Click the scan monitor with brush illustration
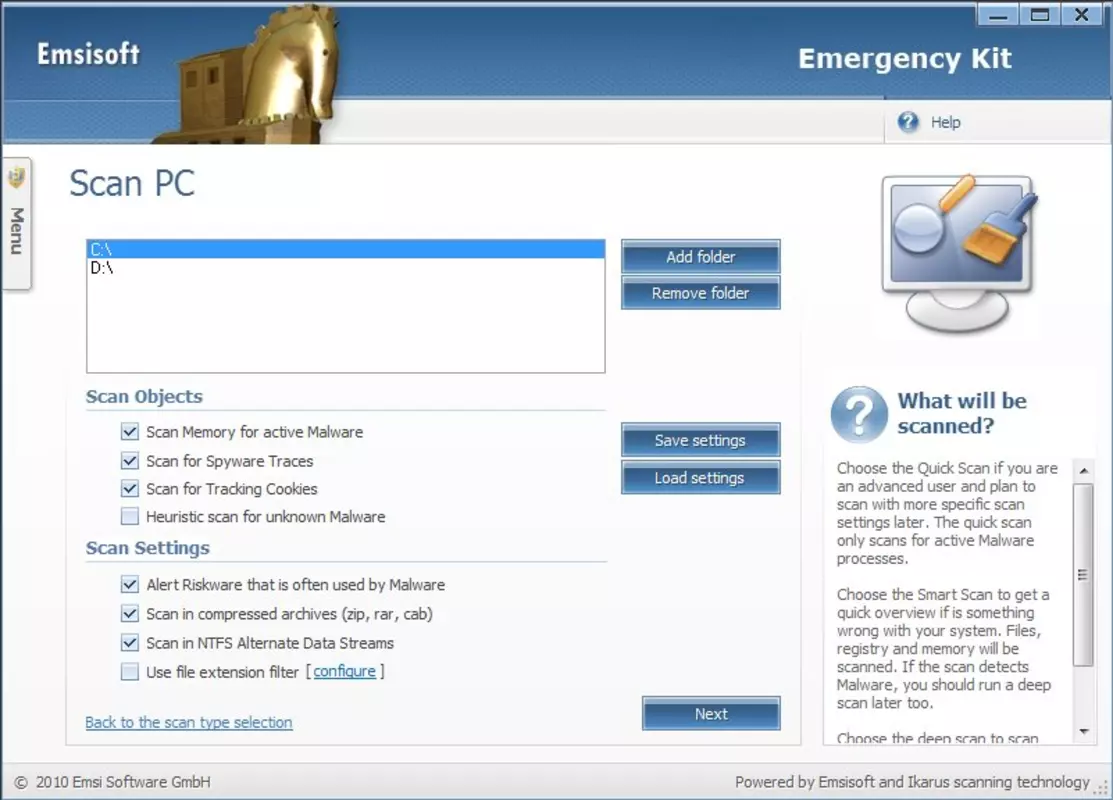The image size is (1113, 800). pos(959,253)
